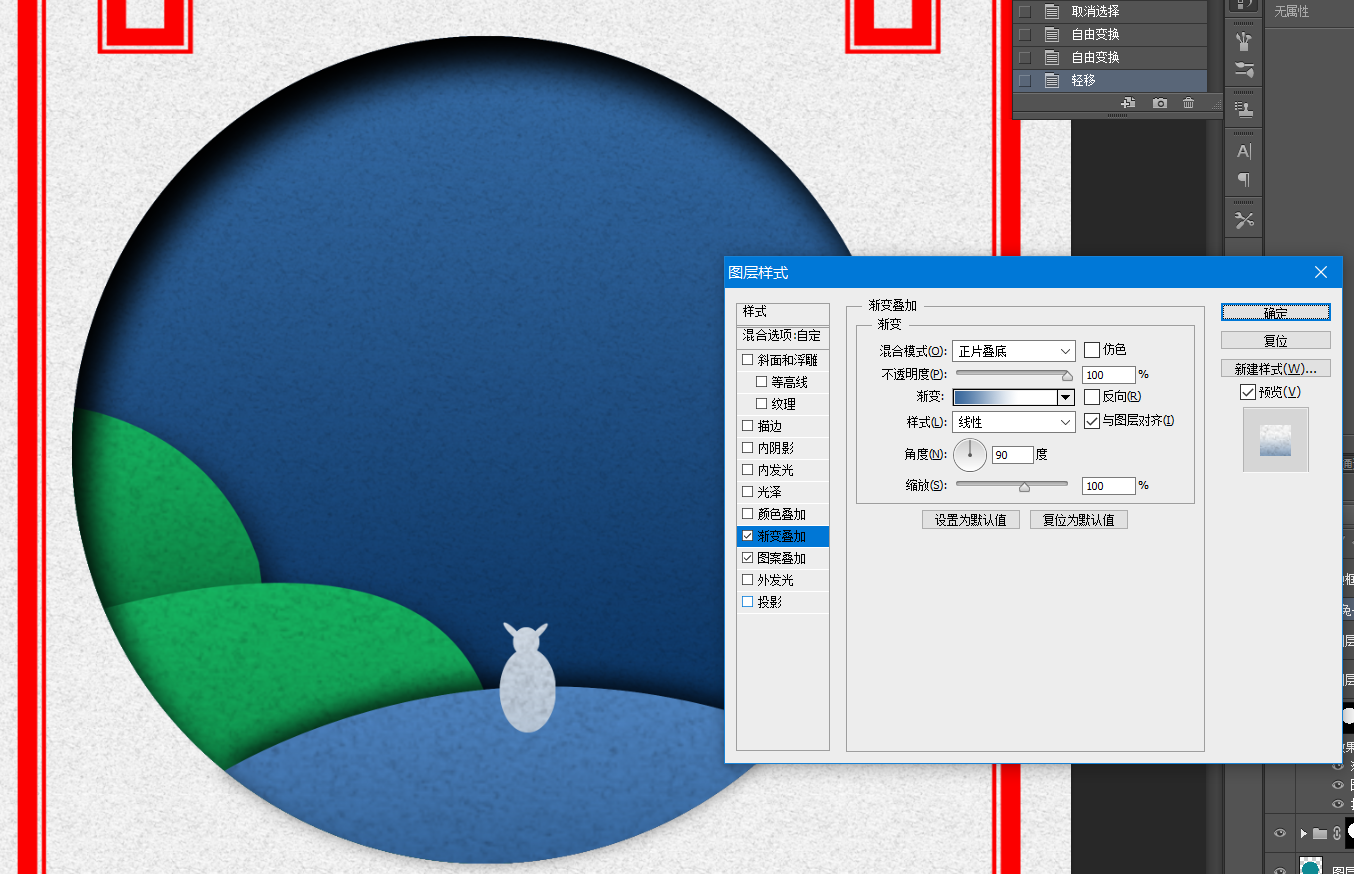This screenshot has height=874, width=1354.
Task: Check the 反向 reverse checkbox
Action: (x=1092, y=397)
